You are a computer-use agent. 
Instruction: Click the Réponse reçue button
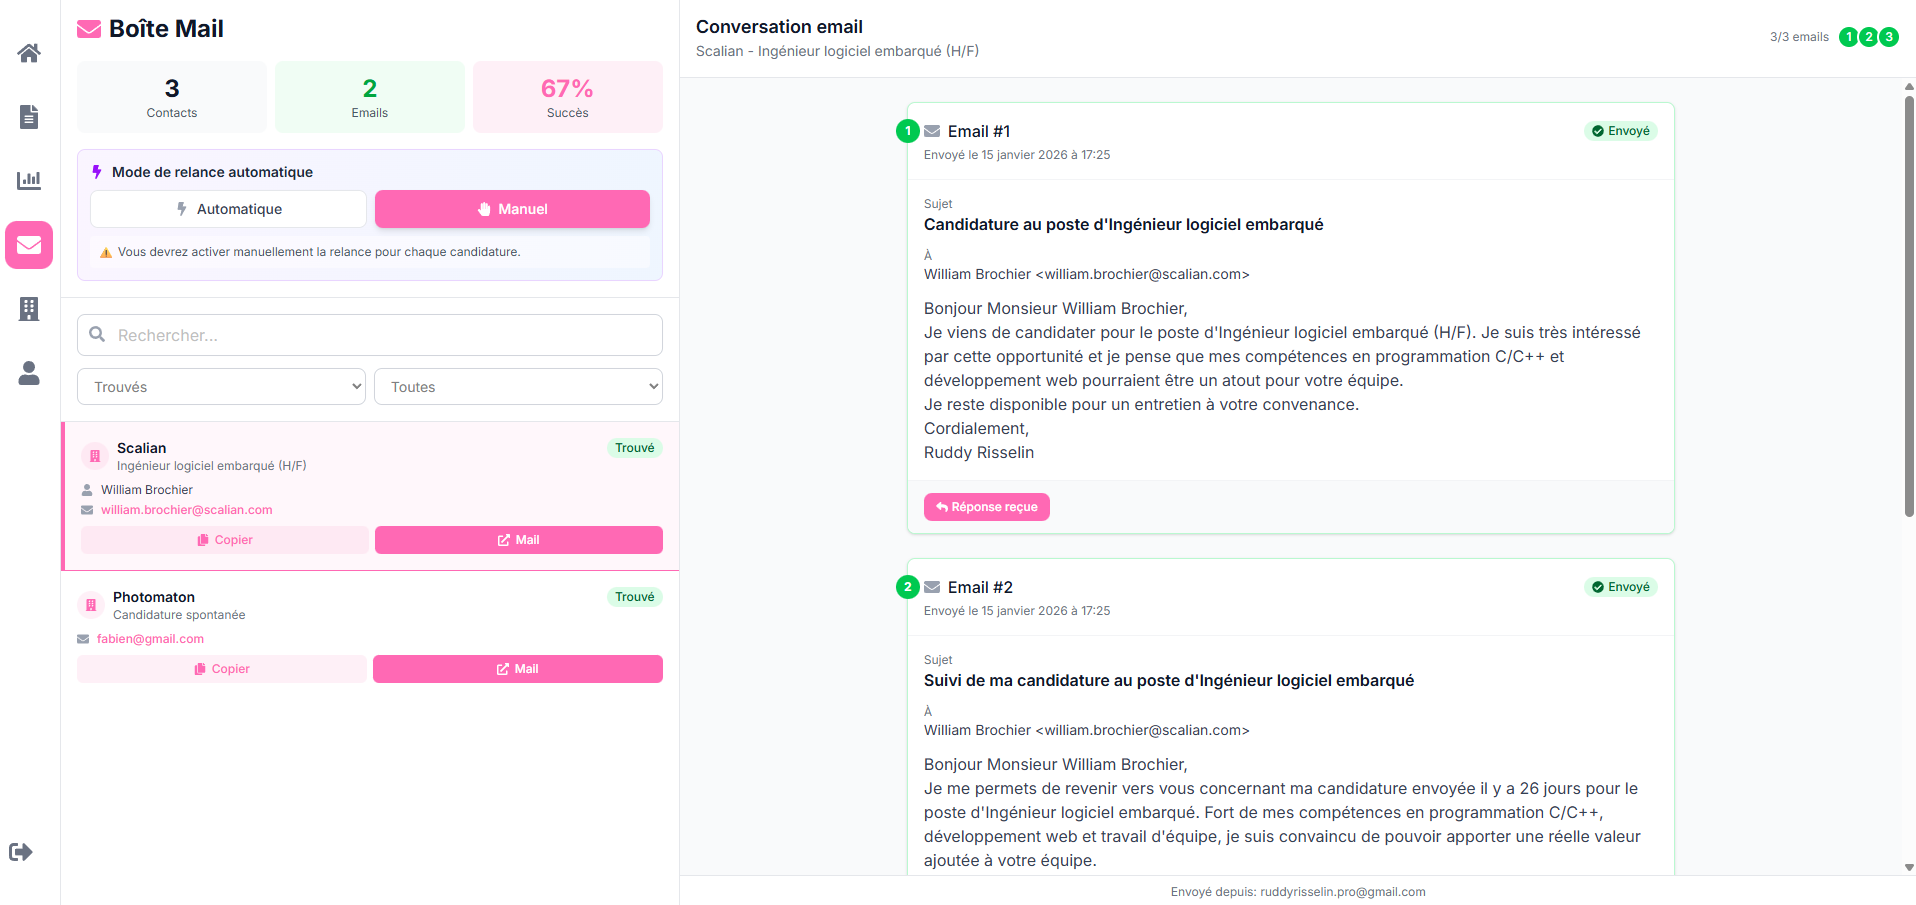point(986,507)
